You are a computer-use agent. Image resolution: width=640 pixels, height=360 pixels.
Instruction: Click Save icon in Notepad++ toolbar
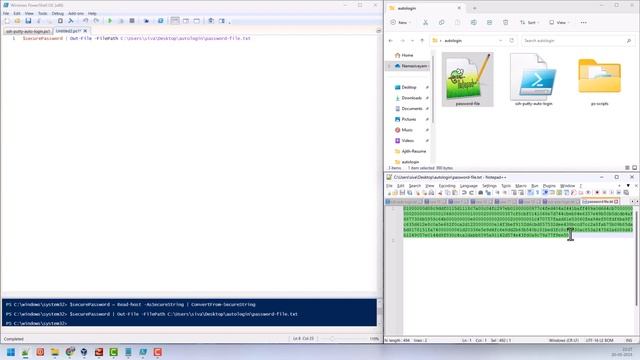[x=402, y=193]
